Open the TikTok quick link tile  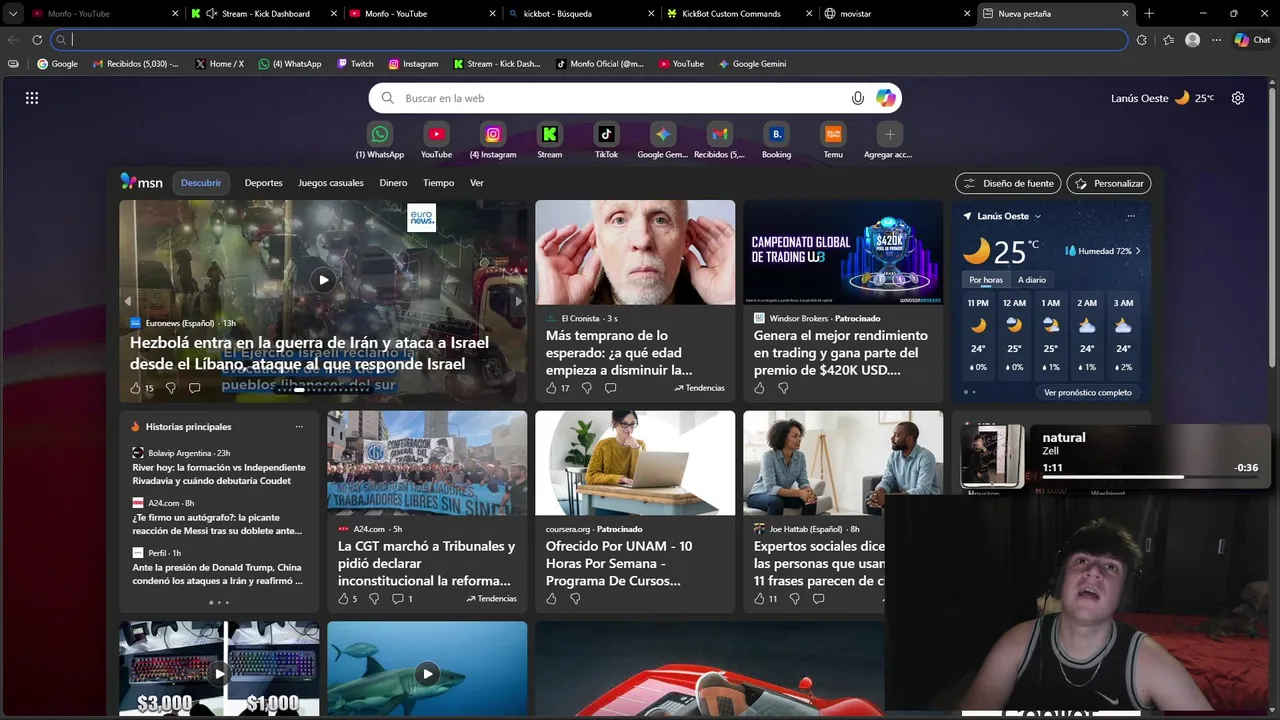tap(607, 140)
